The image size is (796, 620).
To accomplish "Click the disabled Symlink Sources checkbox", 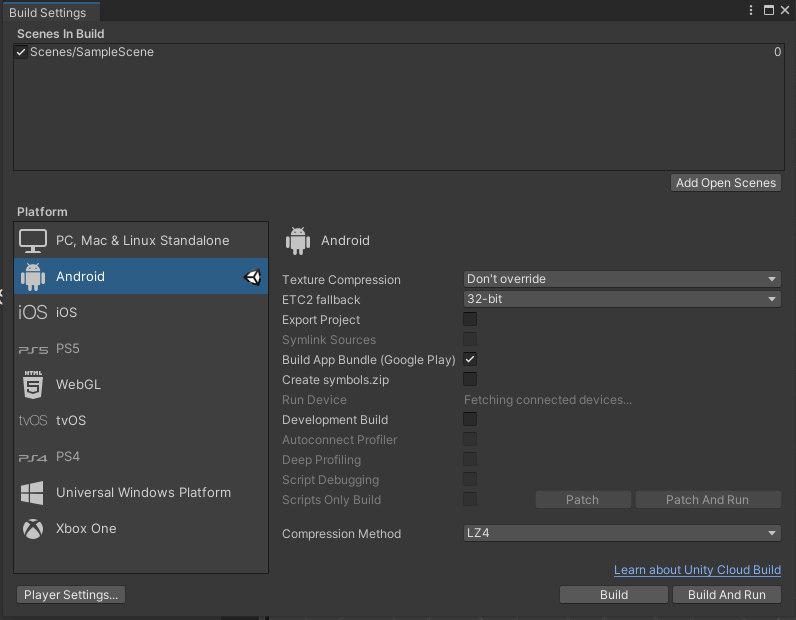I will (470, 339).
